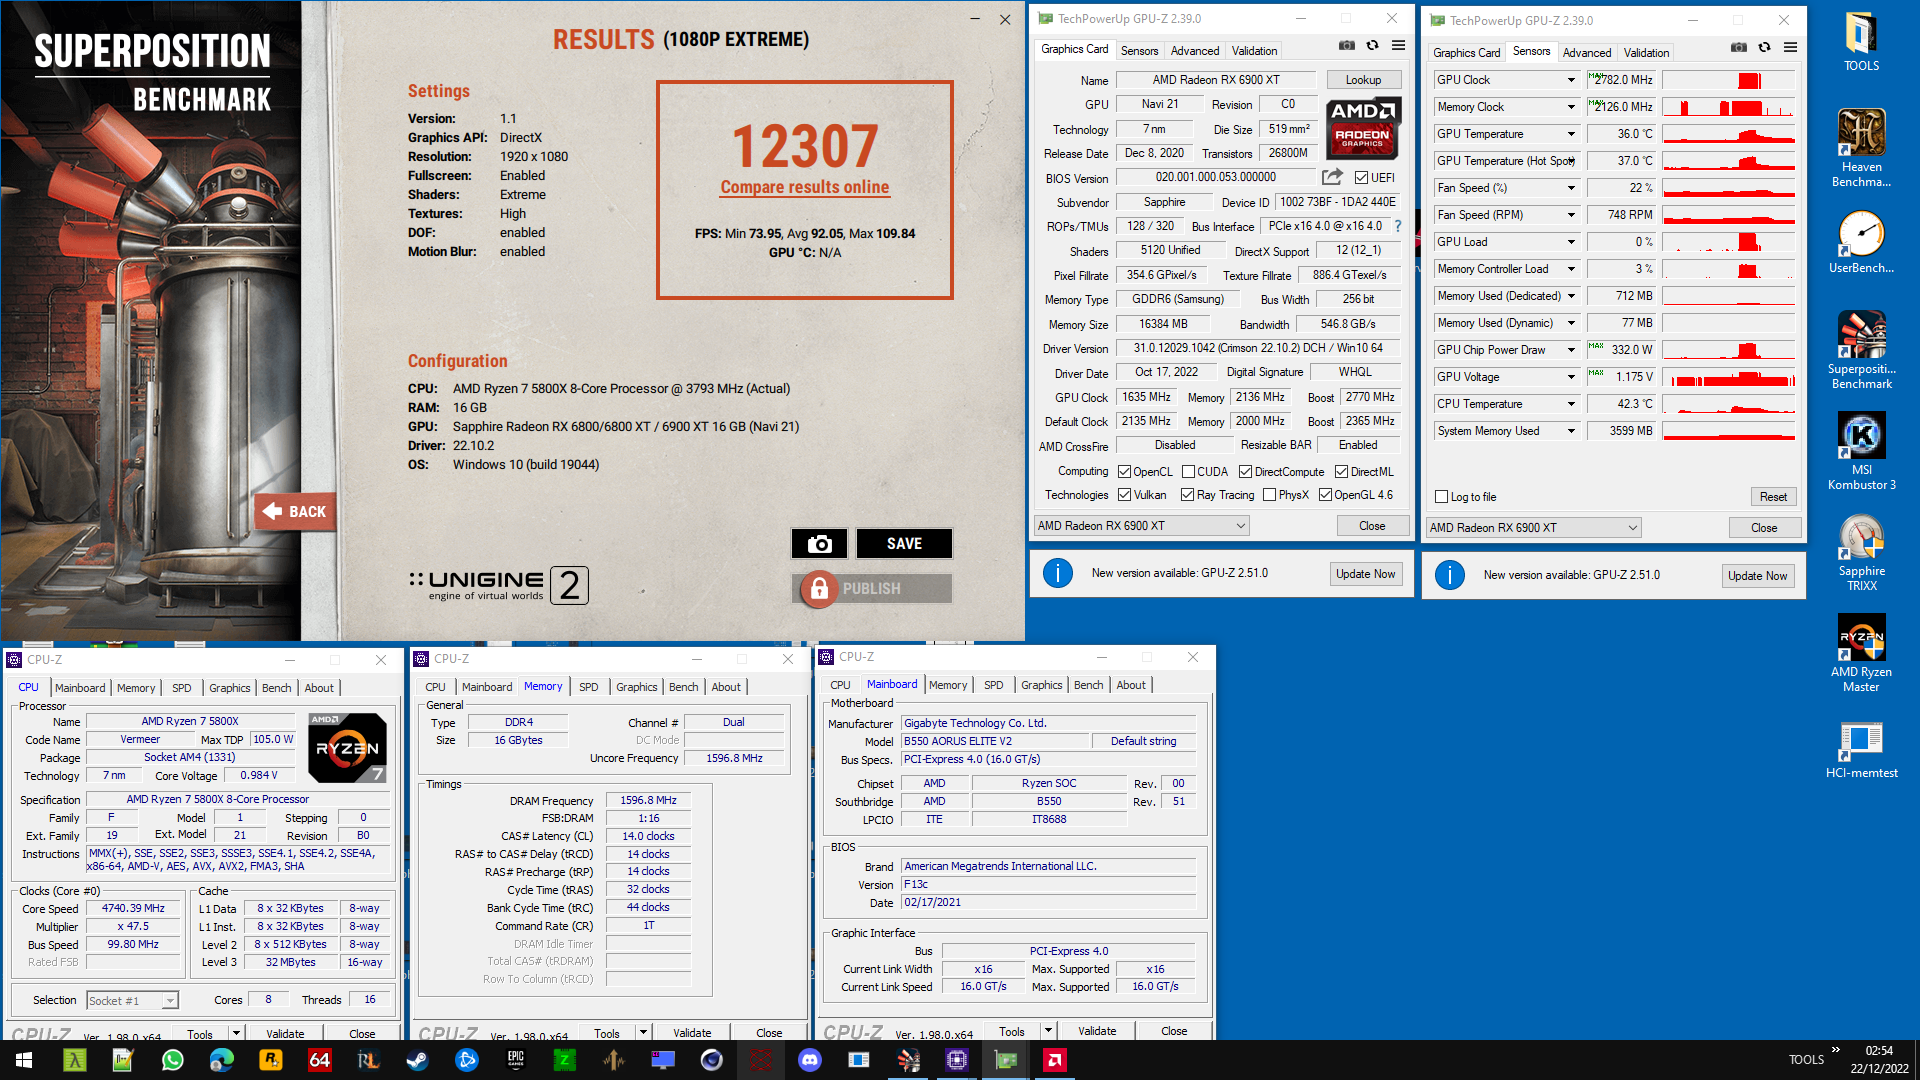Click GPU Voltage sensor graph
1920x1080 pixels.
pyautogui.click(x=1728, y=377)
